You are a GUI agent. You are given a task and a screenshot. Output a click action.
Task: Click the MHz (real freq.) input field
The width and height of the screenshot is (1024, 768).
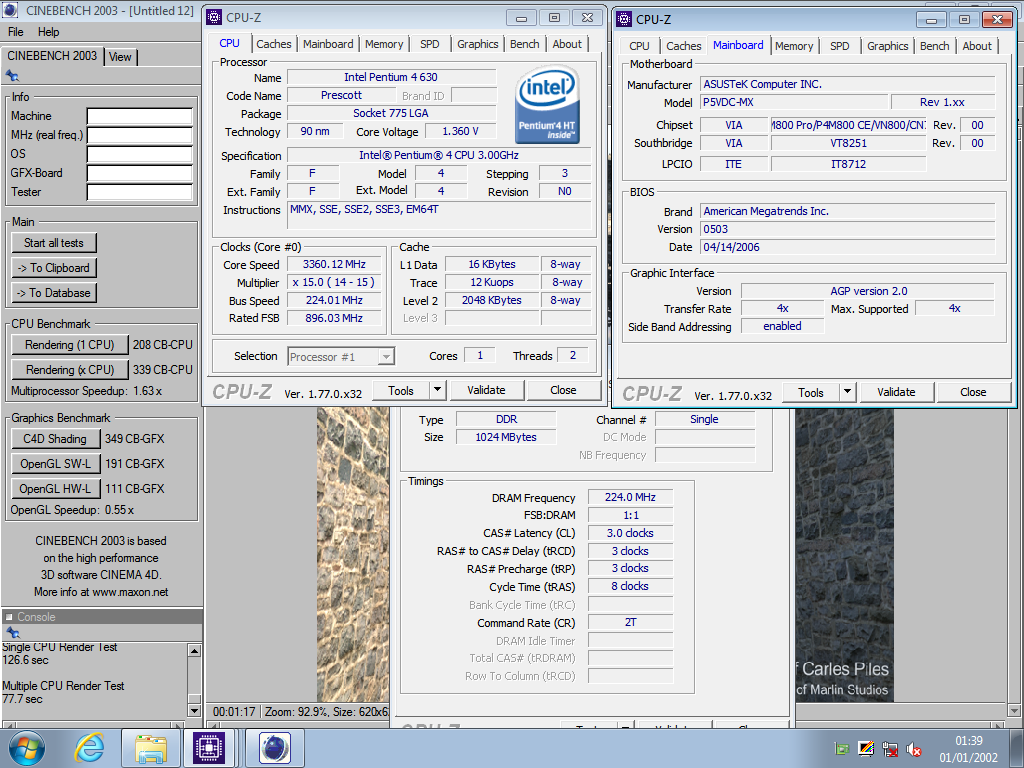(140, 135)
